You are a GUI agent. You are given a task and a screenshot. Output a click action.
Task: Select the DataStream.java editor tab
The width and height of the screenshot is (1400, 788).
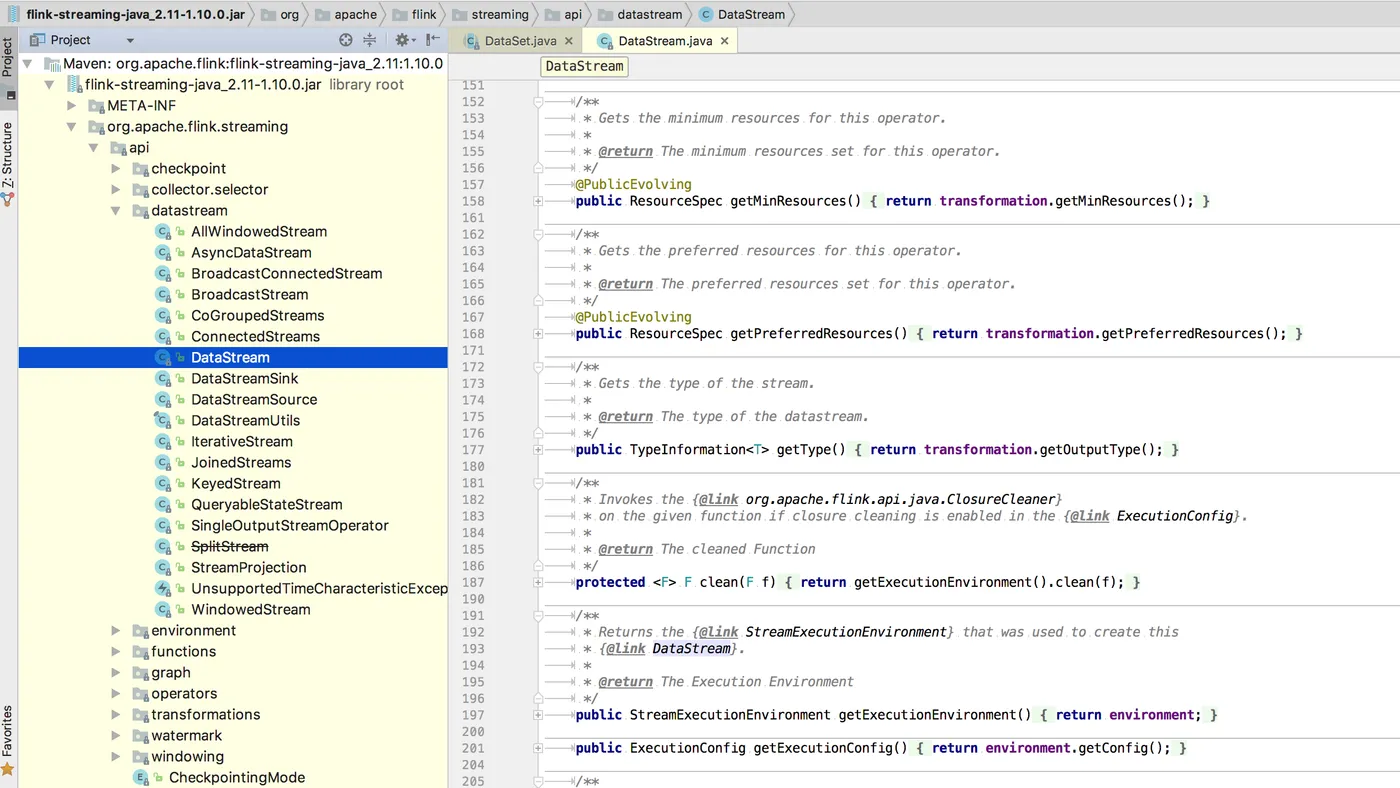pyautogui.click(x=662, y=41)
